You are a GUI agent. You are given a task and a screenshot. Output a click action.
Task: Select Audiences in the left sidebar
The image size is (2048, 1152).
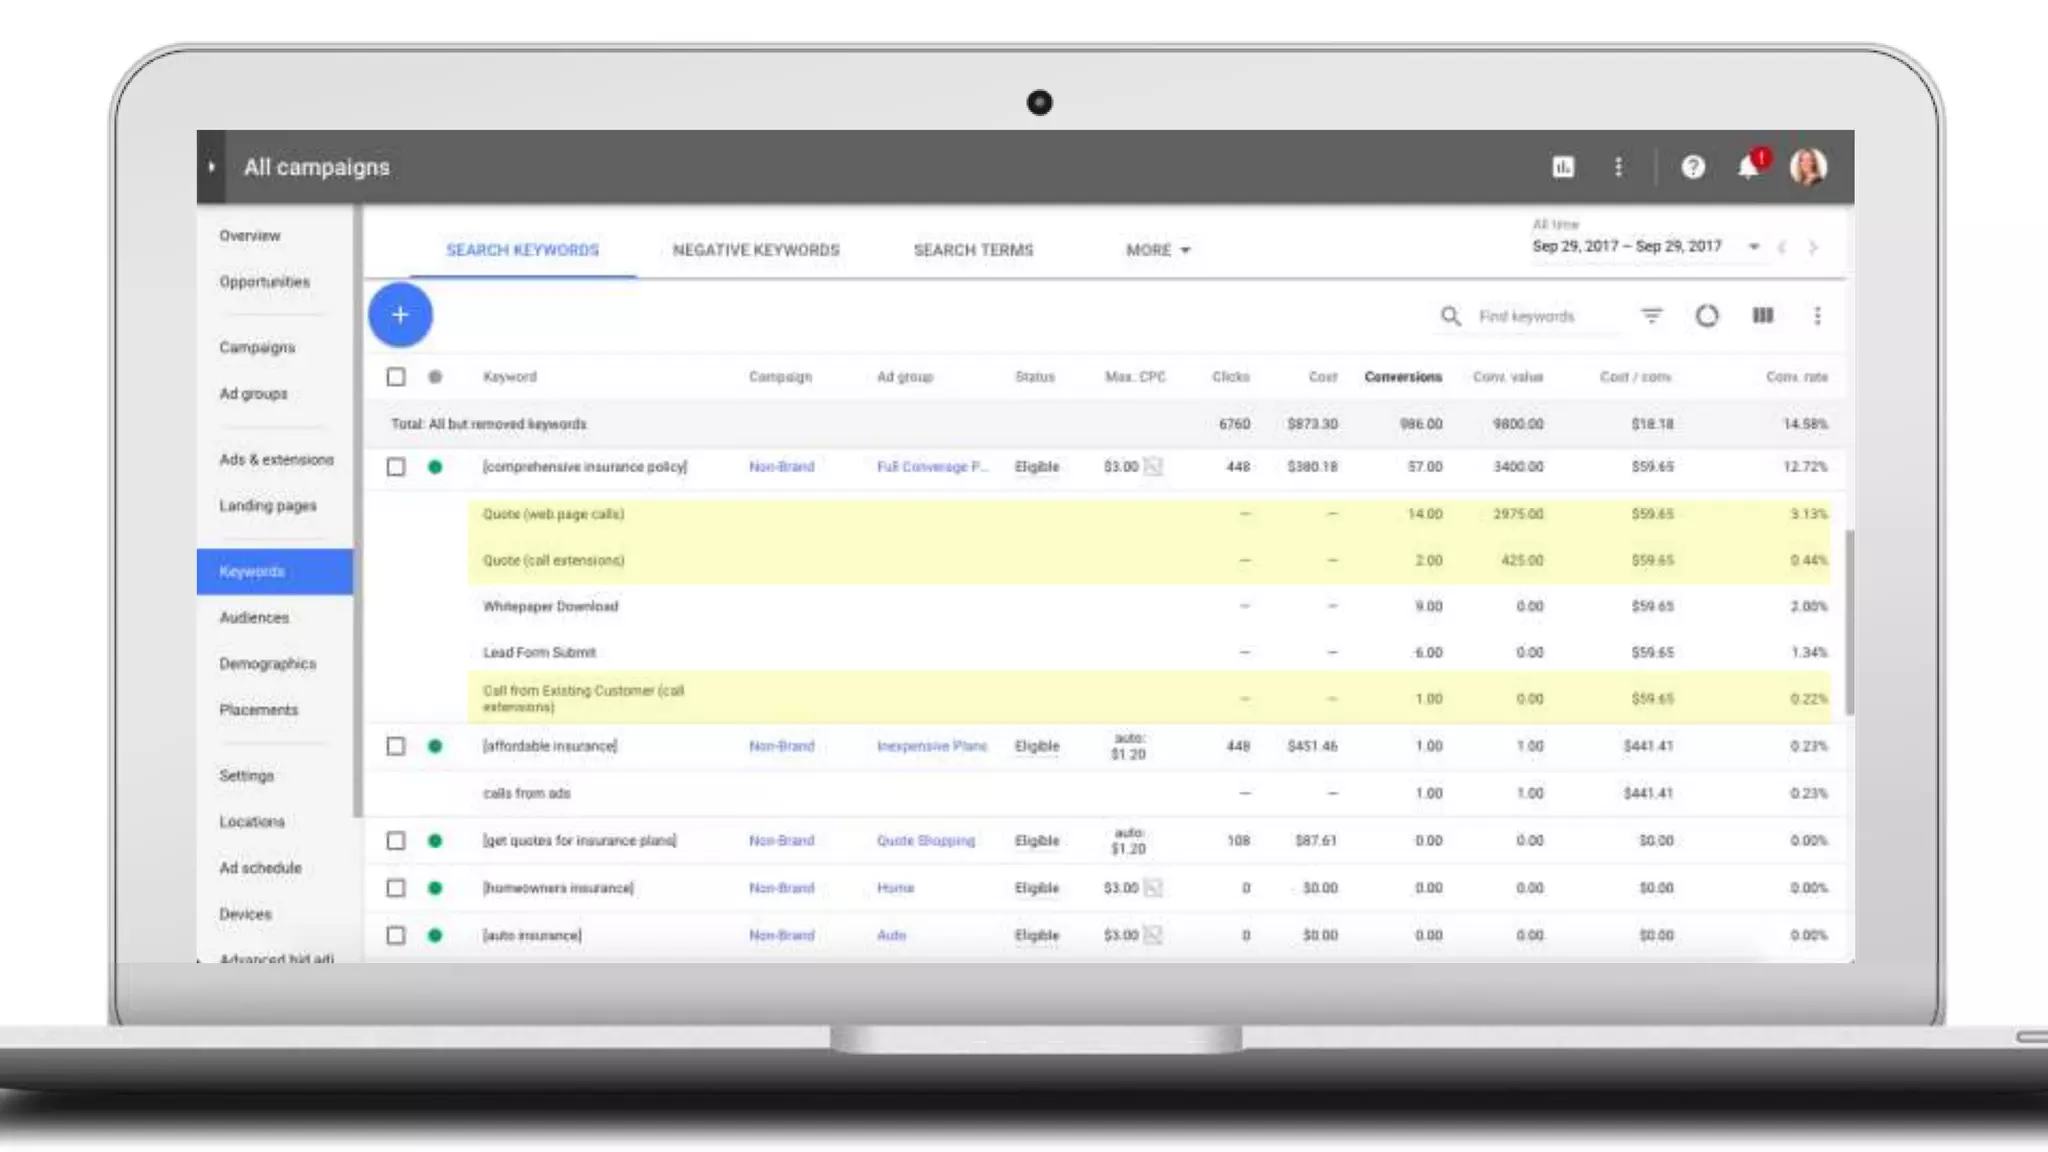pyautogui.click(x=254, y=618)
